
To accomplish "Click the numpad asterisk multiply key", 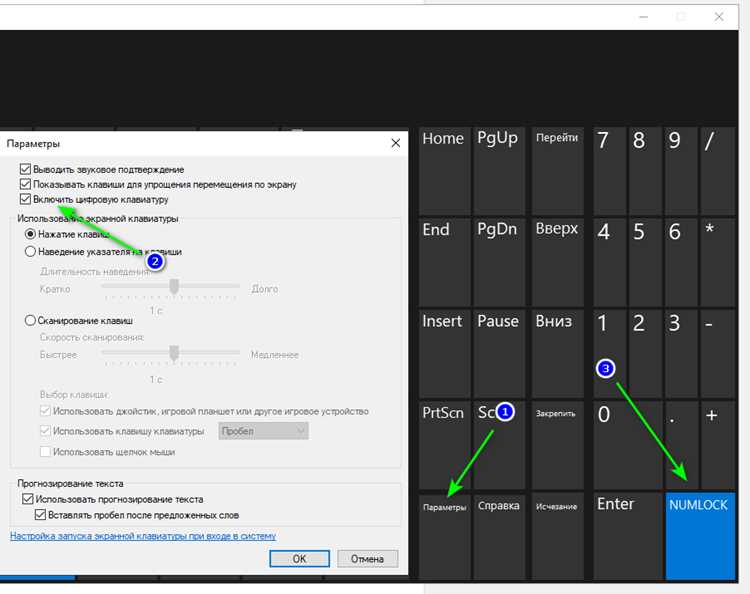I will 717,262.
